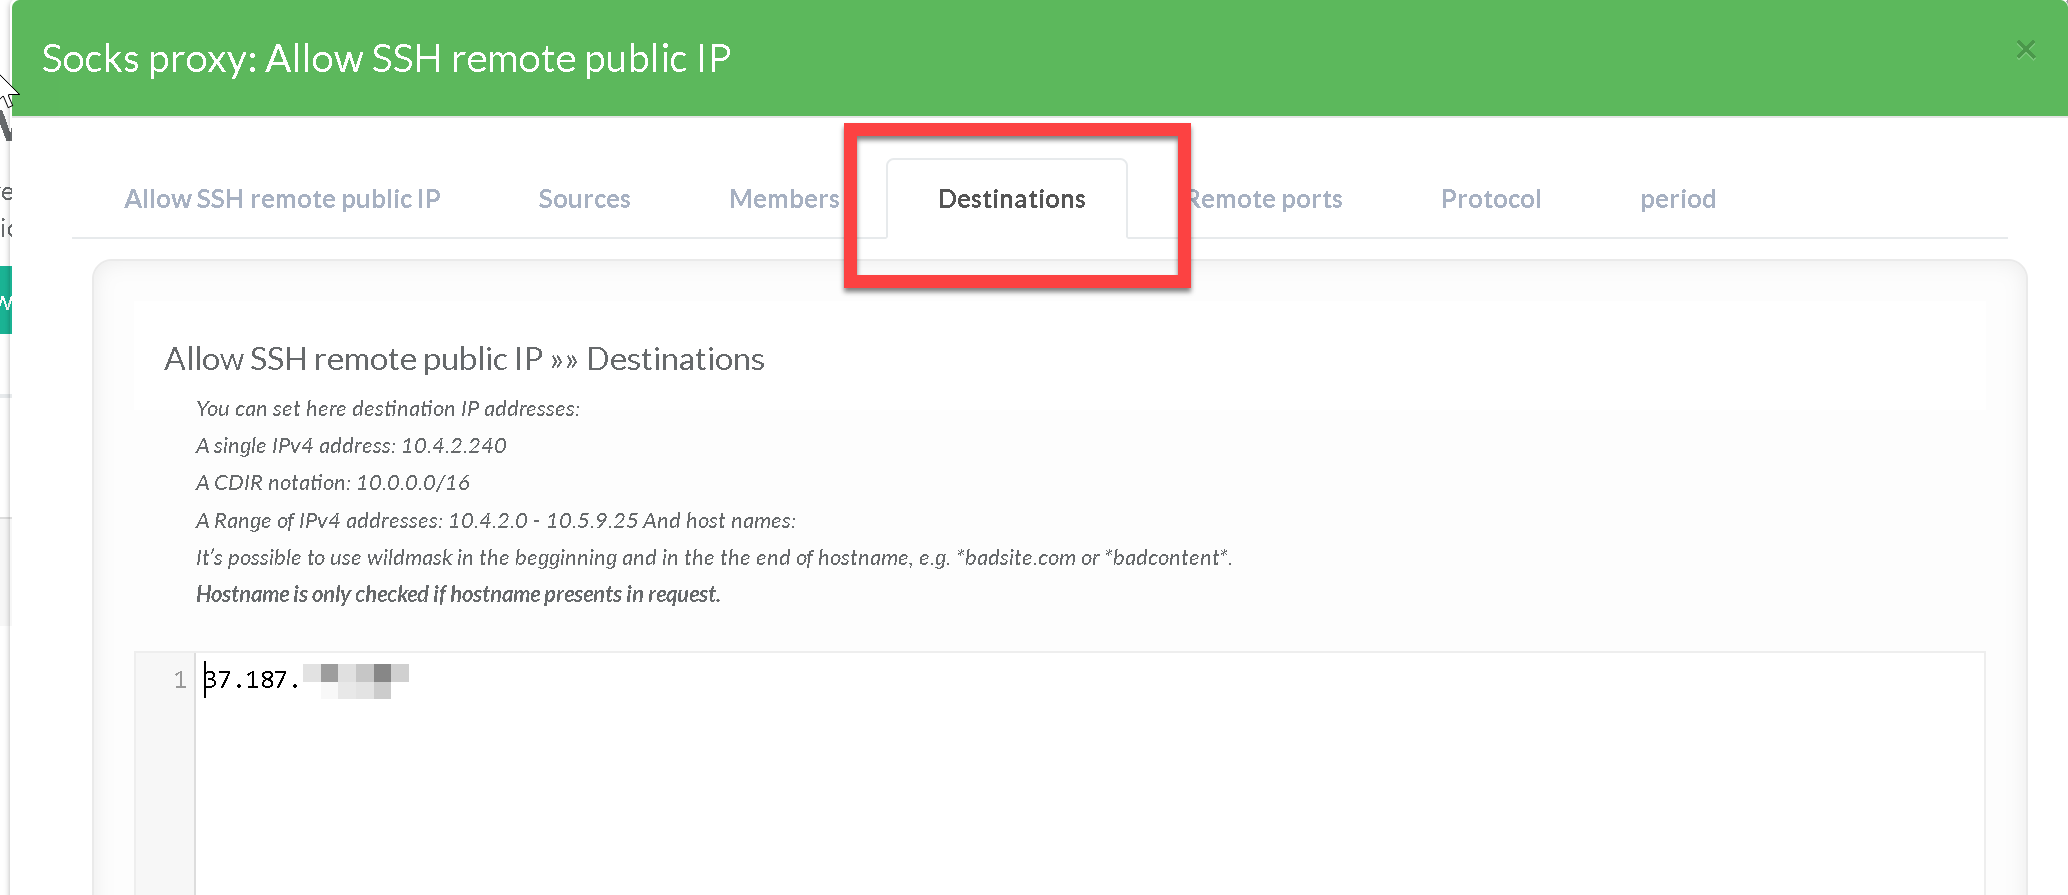Select the Destinations tab
The height and width of the screenshot is (895, 2068).
coord(1011,199)
